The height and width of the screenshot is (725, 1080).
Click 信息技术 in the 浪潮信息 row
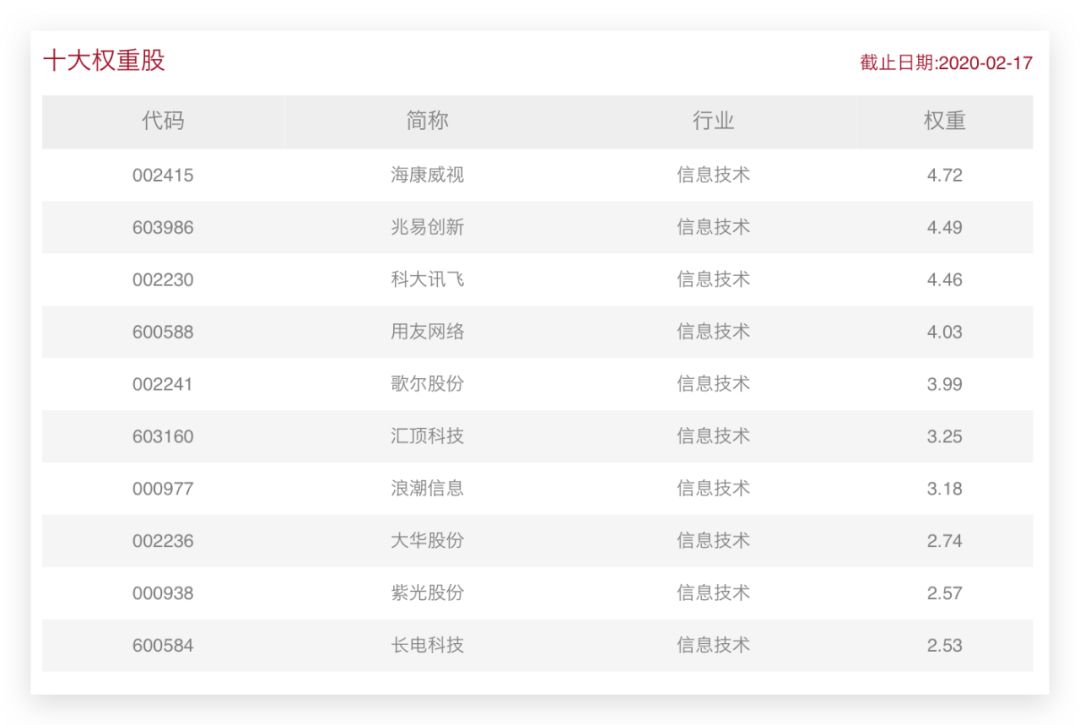[x=713, y=489]
